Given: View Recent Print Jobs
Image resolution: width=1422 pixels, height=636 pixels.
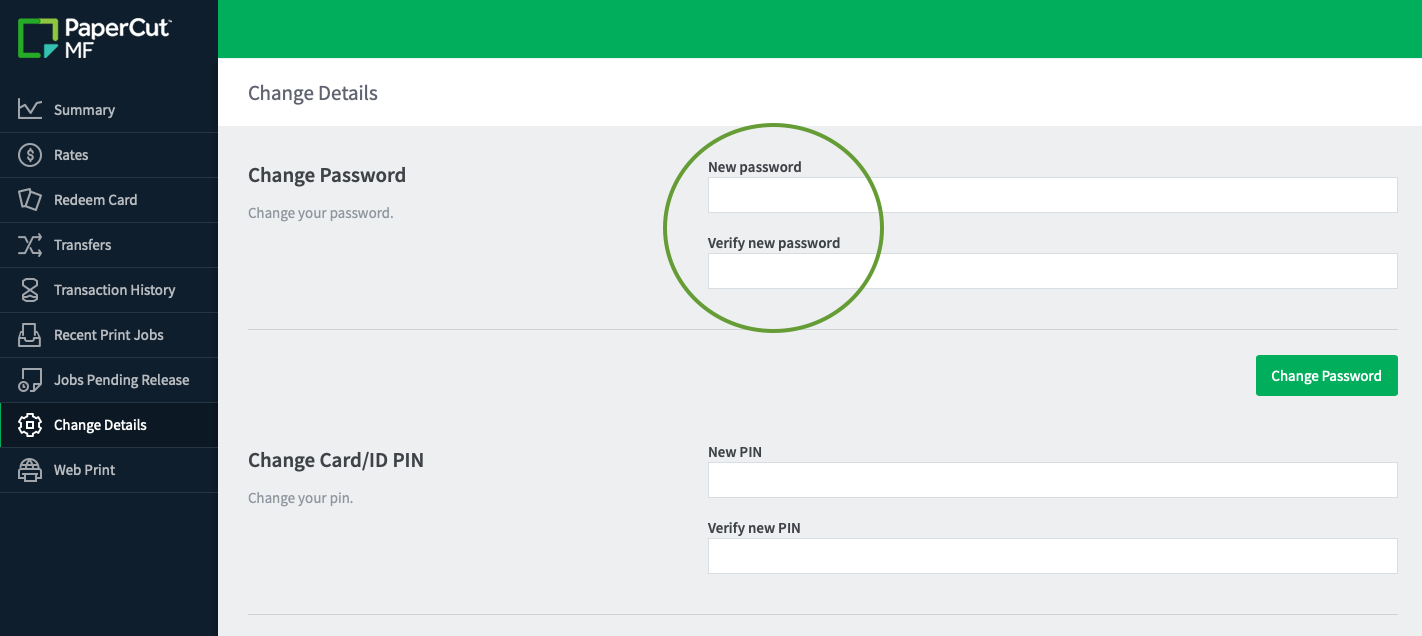Looking at the screenshot, I should (109, 335).
